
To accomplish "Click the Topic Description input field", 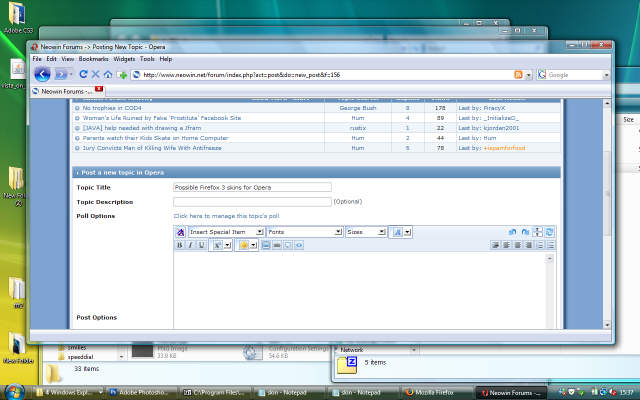I will (252, 202).
